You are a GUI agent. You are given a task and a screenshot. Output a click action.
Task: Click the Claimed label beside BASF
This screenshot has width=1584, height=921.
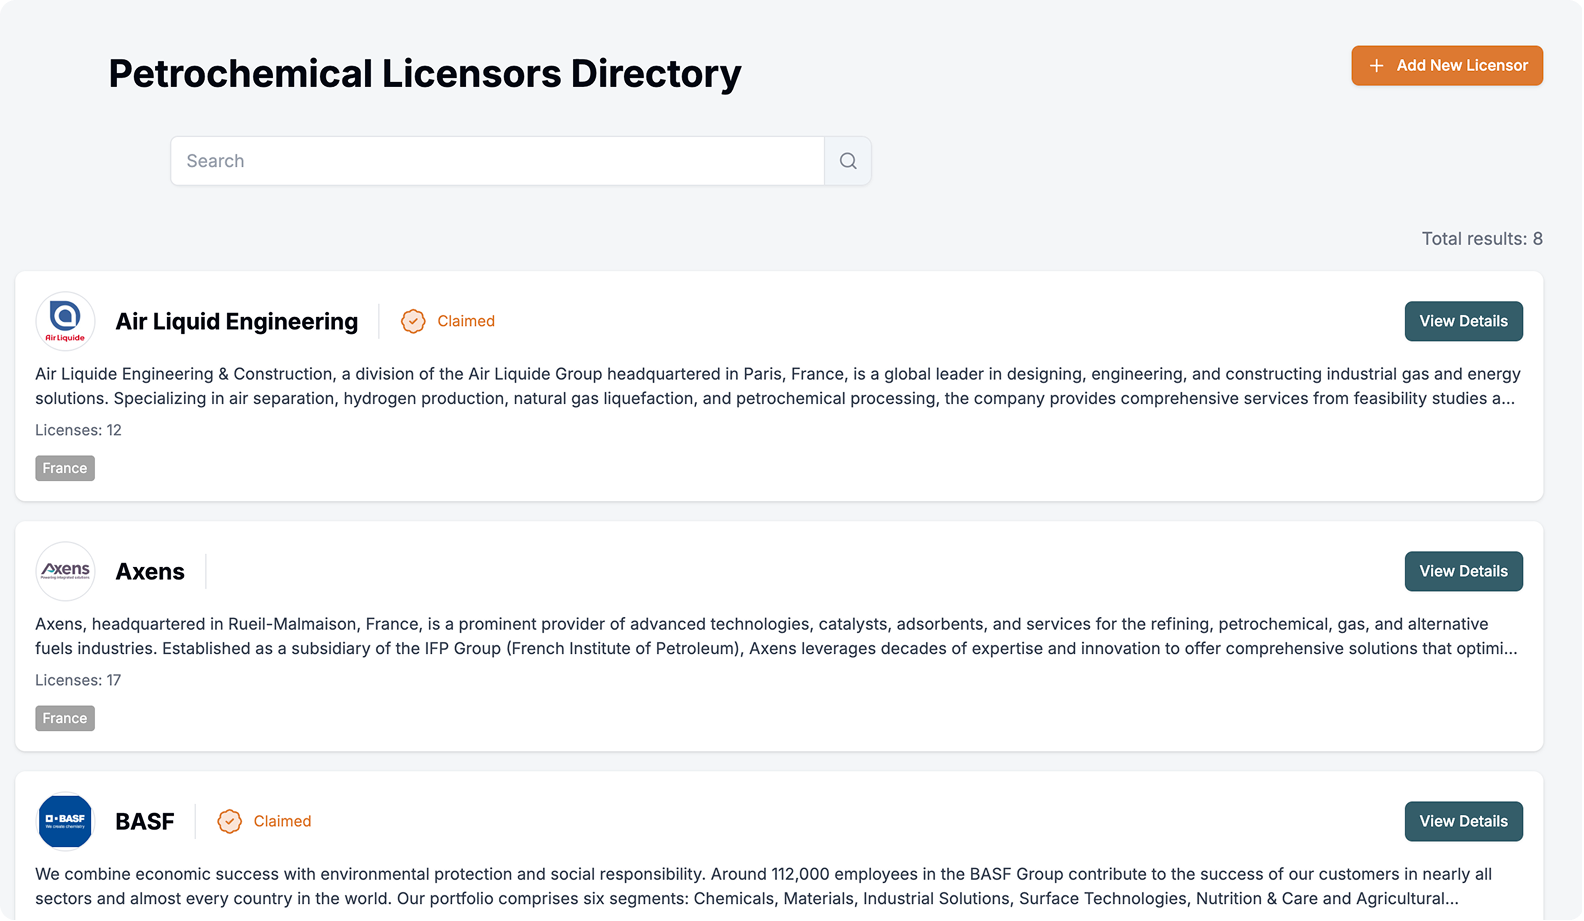pyautogui.click(x=282, y=821)
